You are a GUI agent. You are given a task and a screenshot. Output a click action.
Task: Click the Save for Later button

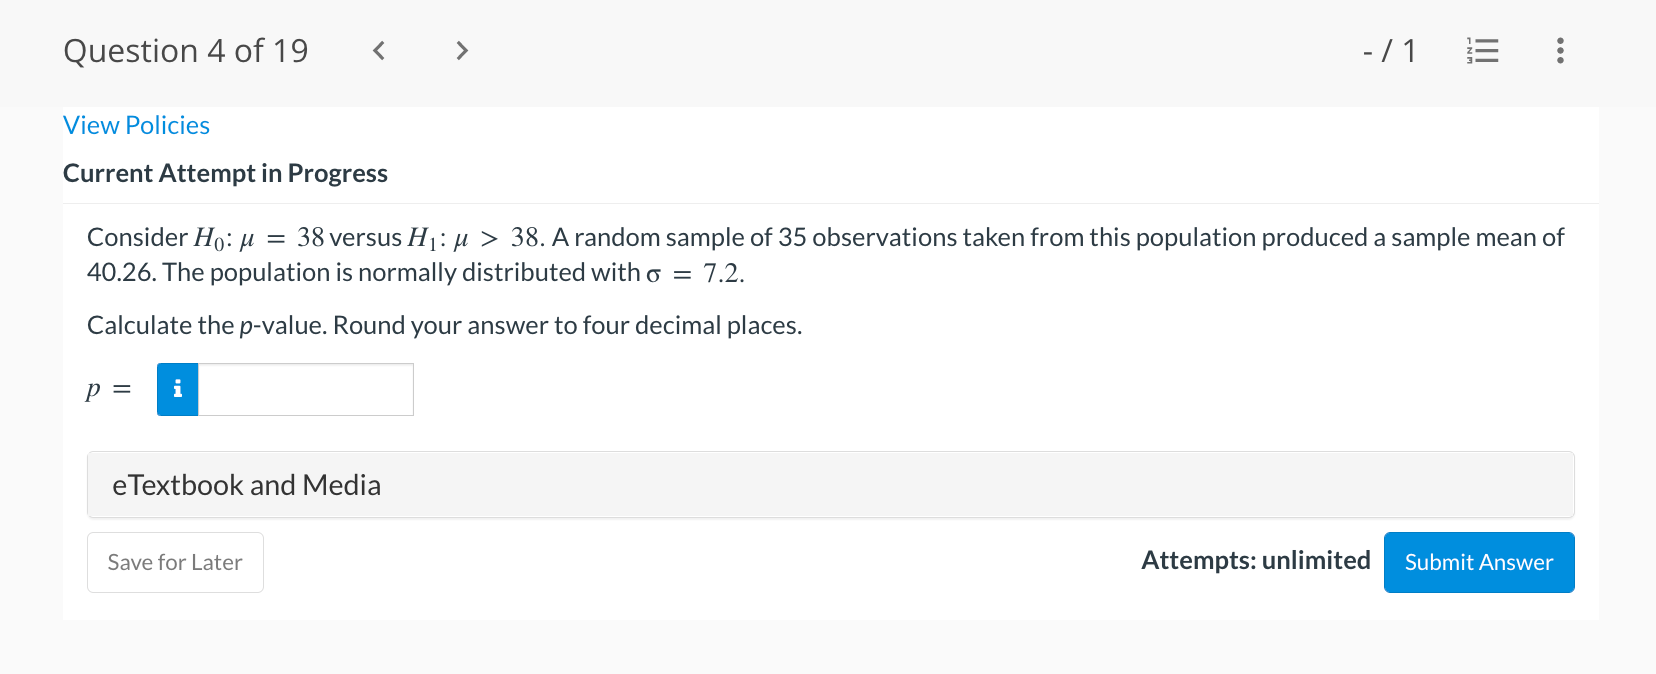175,562
